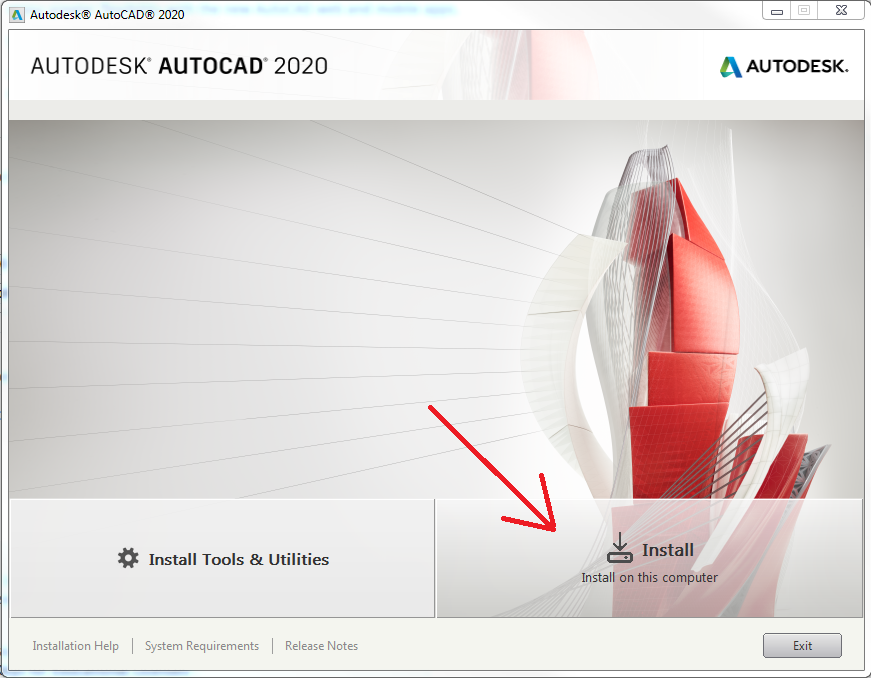This screenshot has height=678, width=871.
Task: Click the download-arrow Install icon
Action: tap(620, 550)
